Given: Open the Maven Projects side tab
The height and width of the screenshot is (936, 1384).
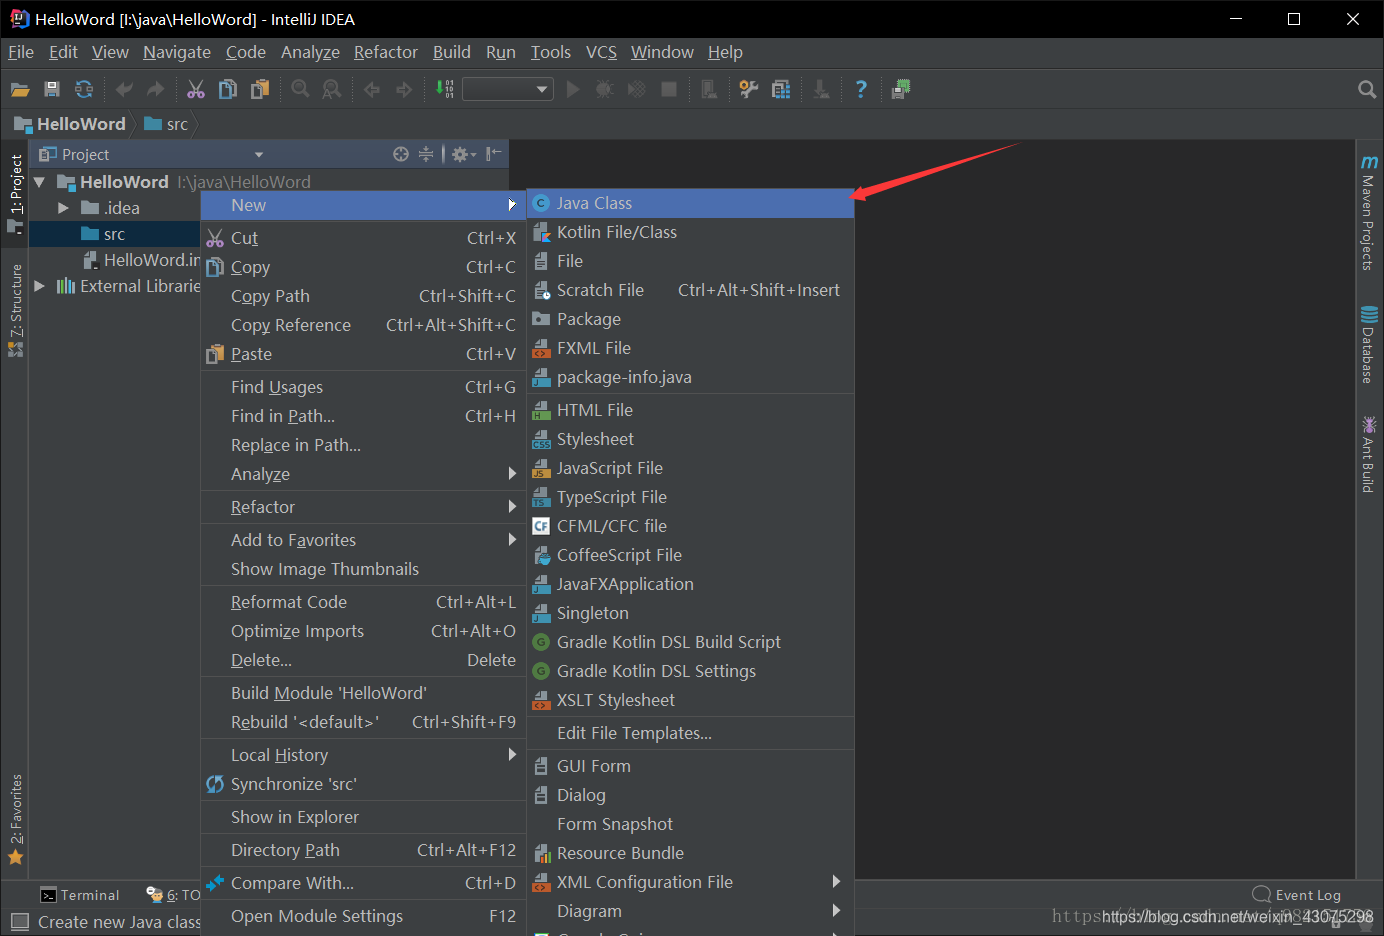Looking at the screenshot, I should point(1369,212).
